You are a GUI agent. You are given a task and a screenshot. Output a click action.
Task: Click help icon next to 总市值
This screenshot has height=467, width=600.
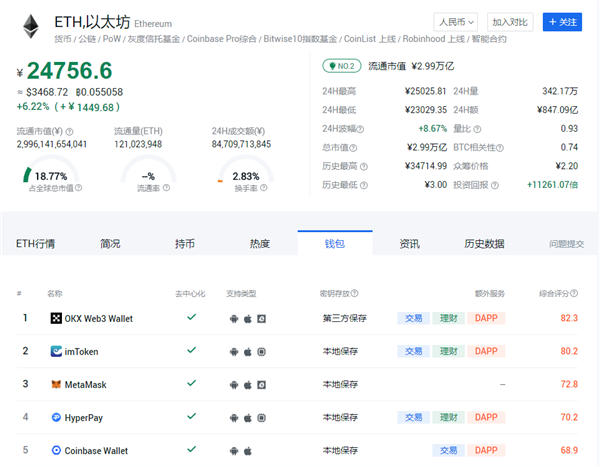tap(353, 148)
